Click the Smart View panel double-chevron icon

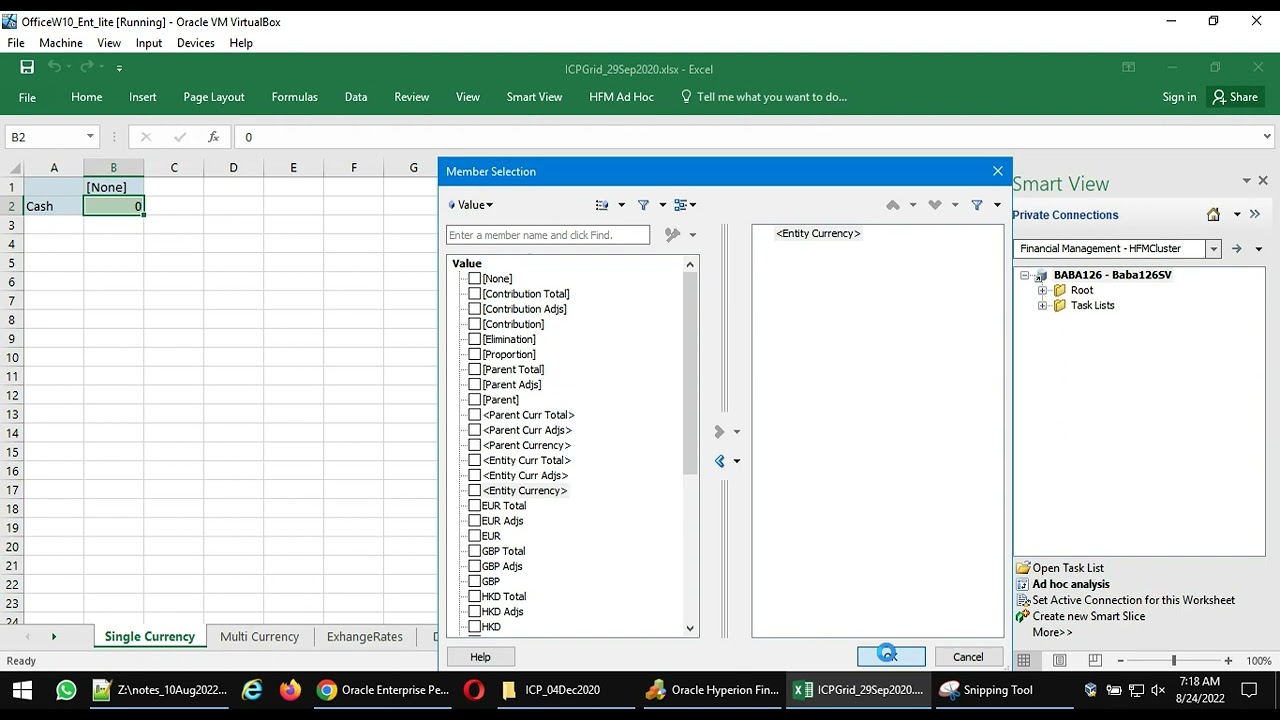(1255, 215)
